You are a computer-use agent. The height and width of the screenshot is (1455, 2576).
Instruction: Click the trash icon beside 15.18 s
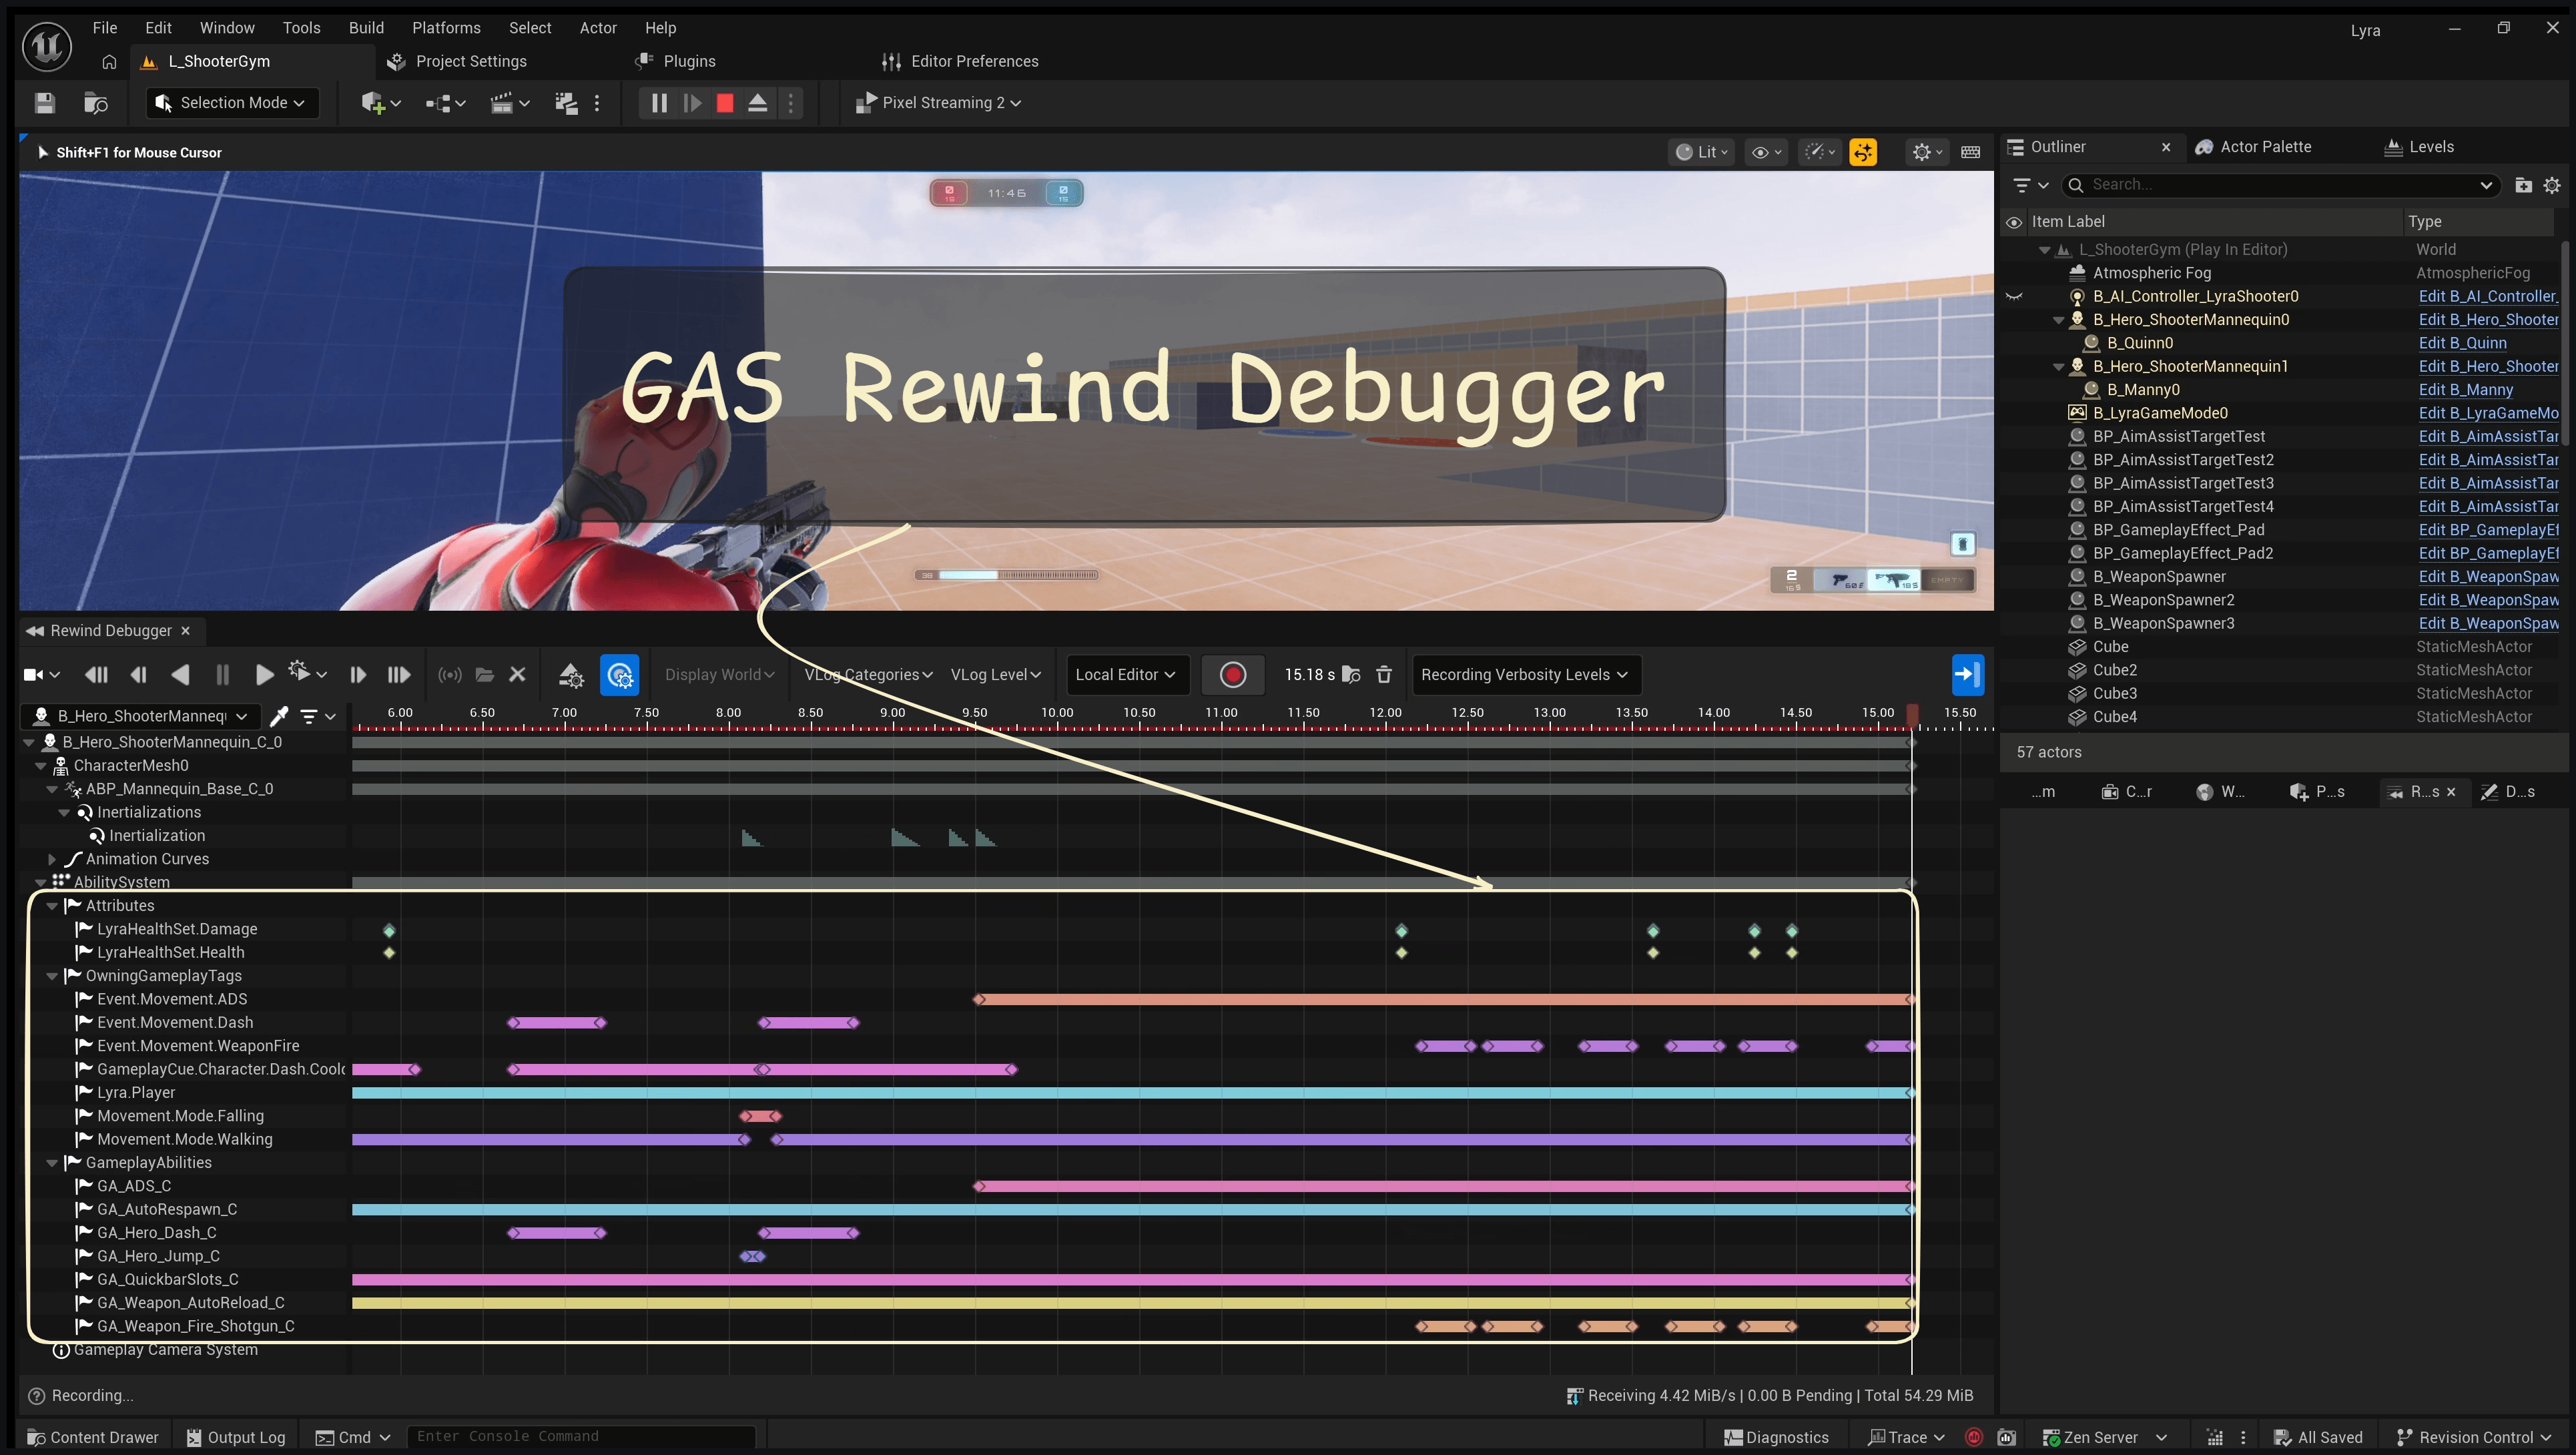[x=1384, y=675]
